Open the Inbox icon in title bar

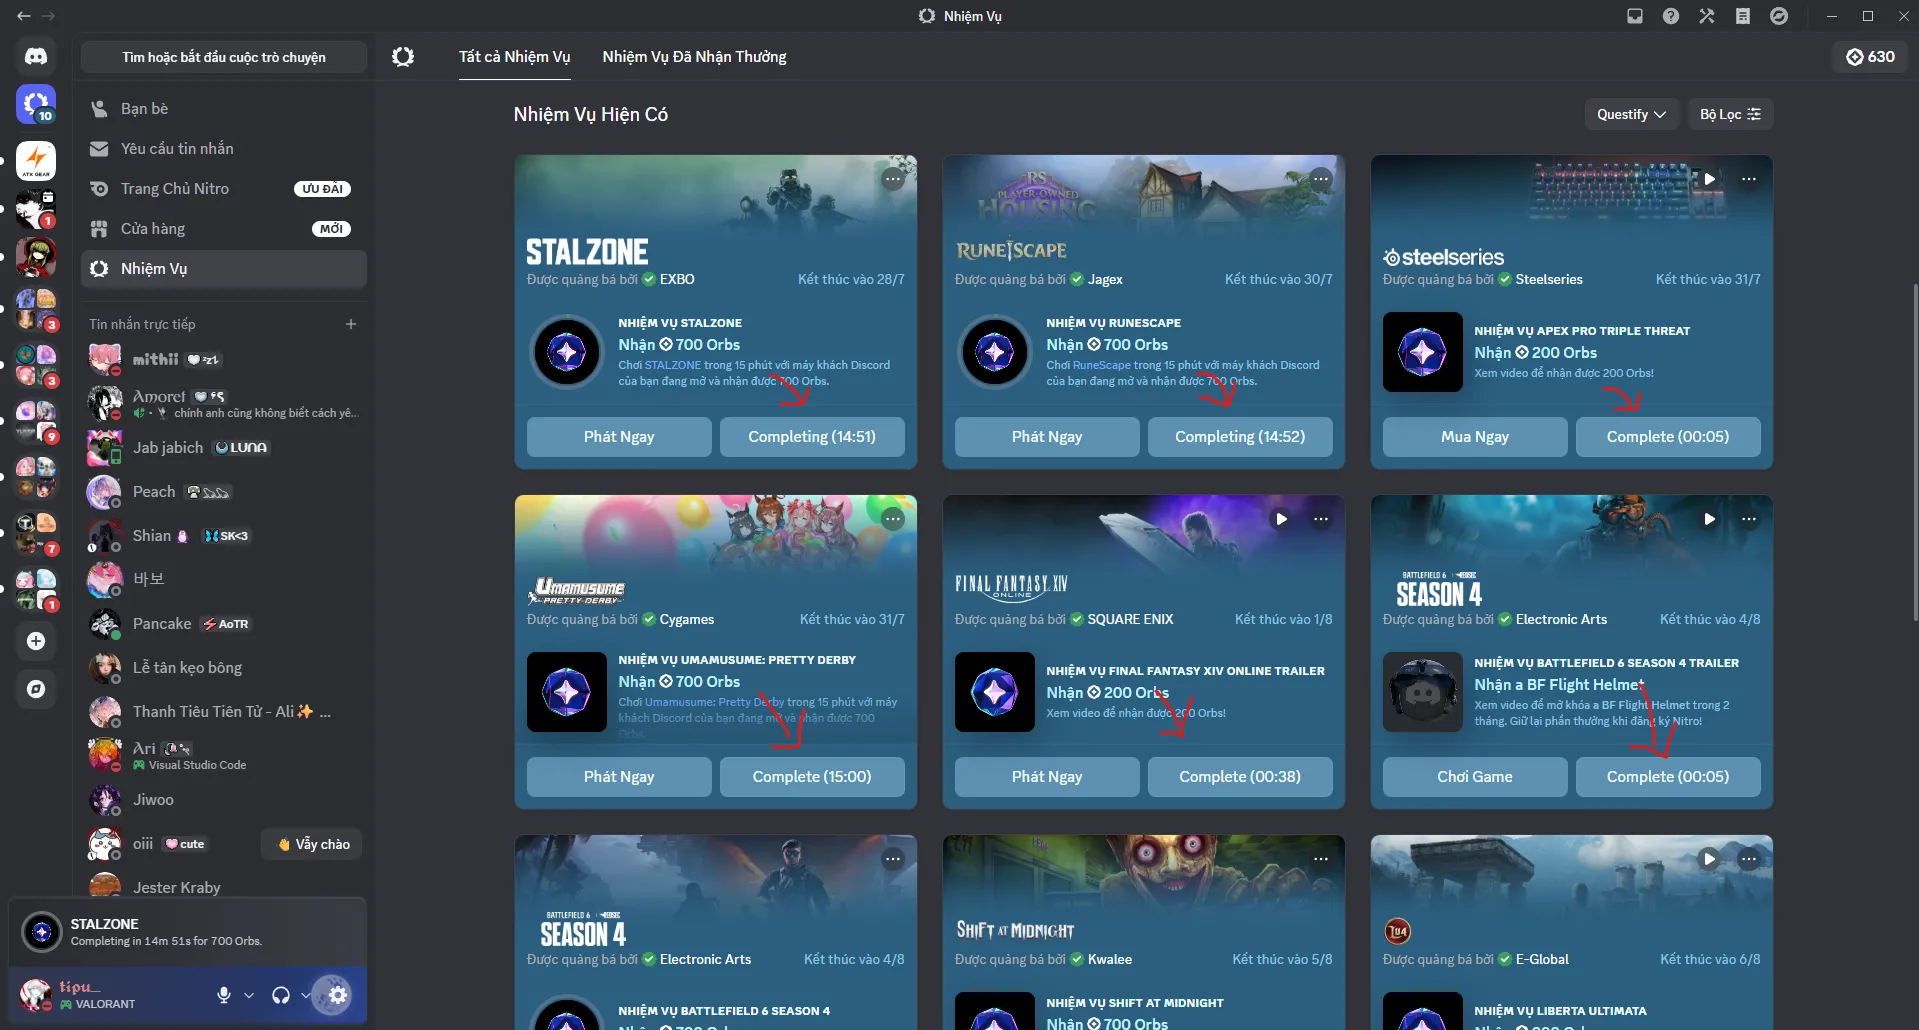pos(1635,16)
